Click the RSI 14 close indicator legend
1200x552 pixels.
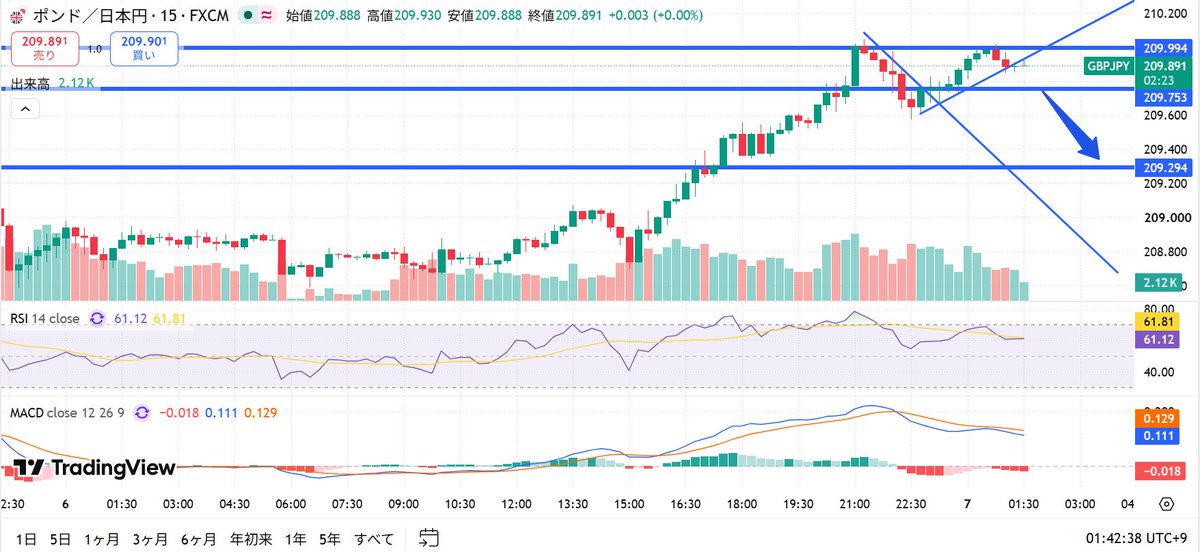[x=45, y=318]
